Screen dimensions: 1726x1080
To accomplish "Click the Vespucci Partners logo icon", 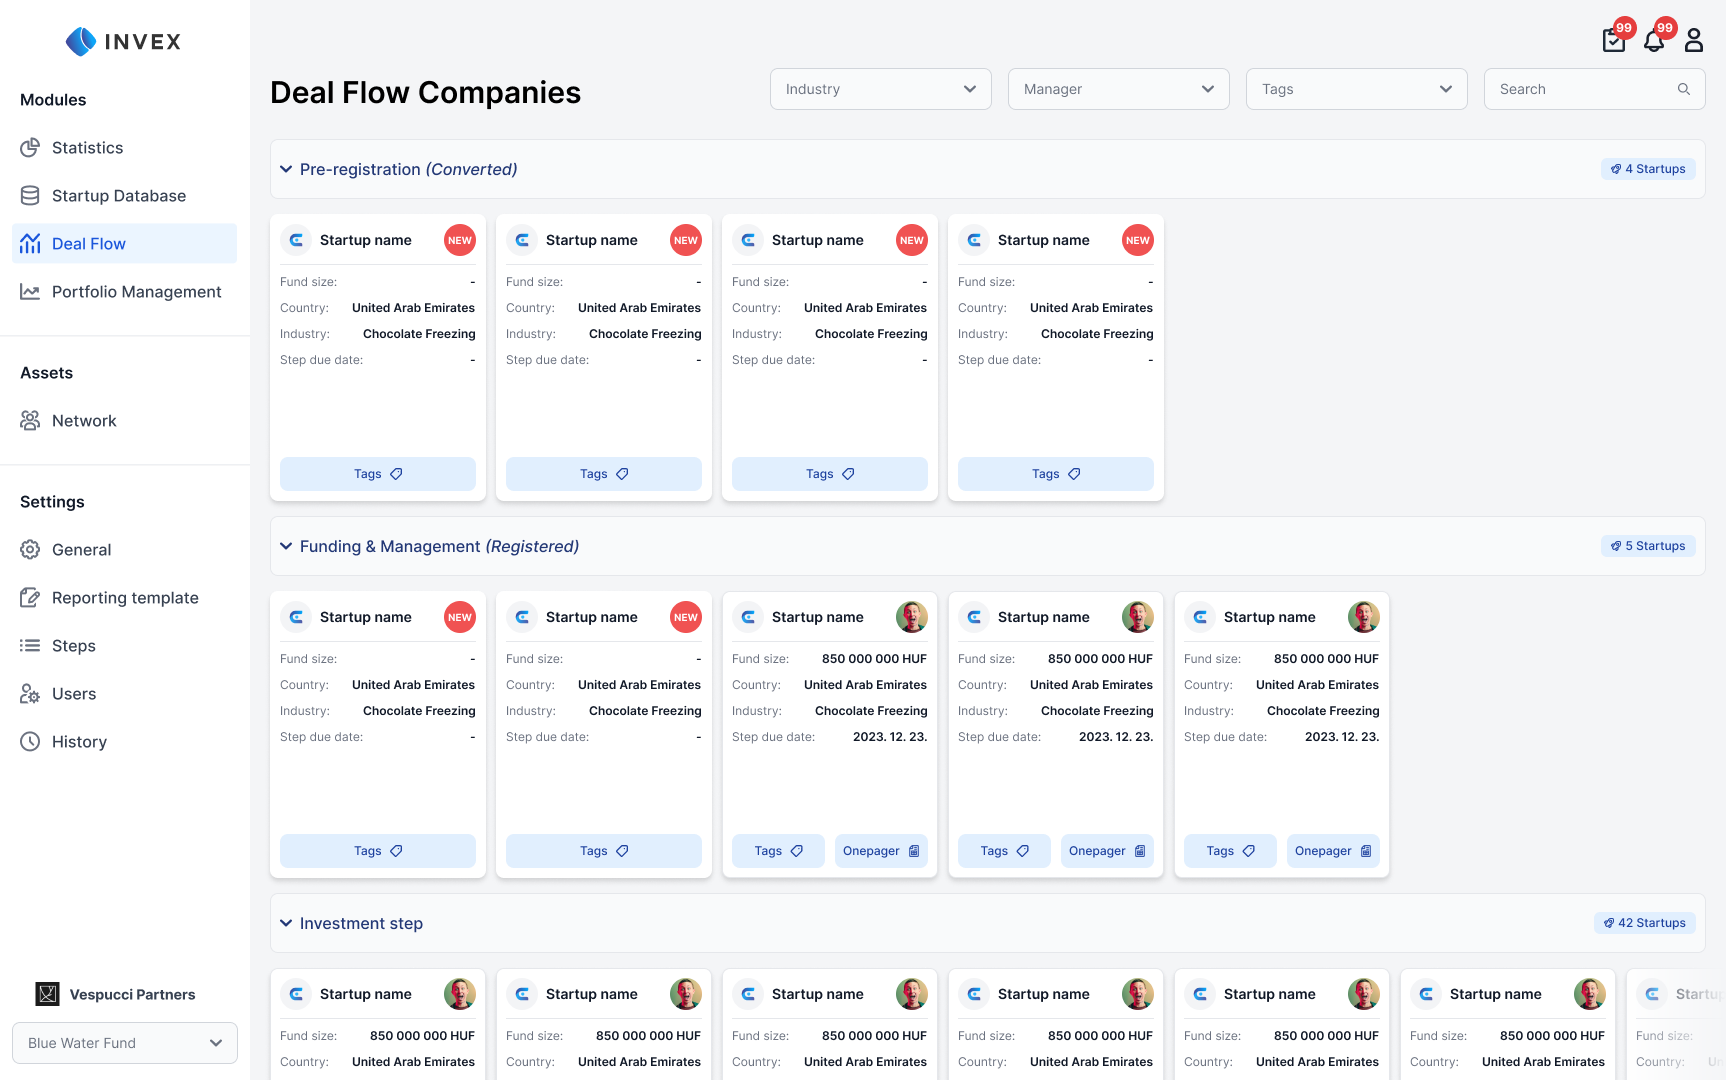I will click(x=47, y=994).
